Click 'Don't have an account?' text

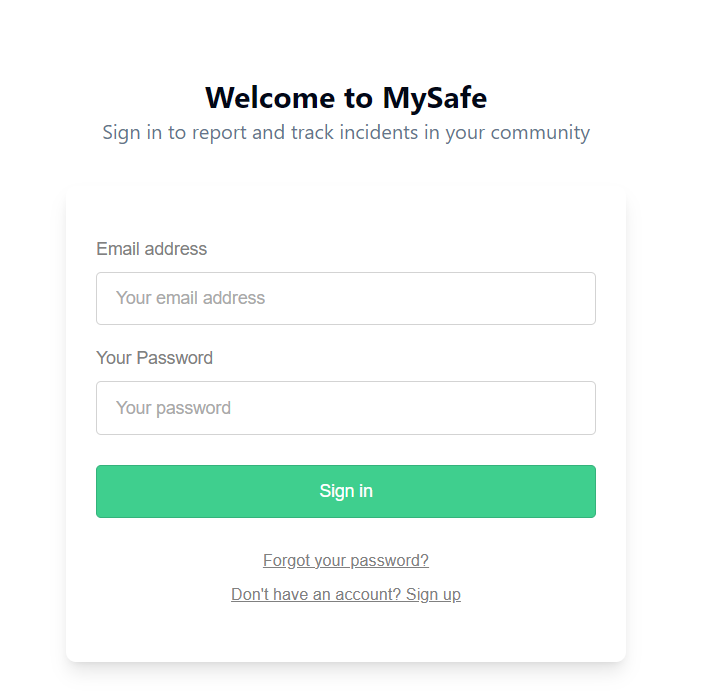[x=315, y=595]
